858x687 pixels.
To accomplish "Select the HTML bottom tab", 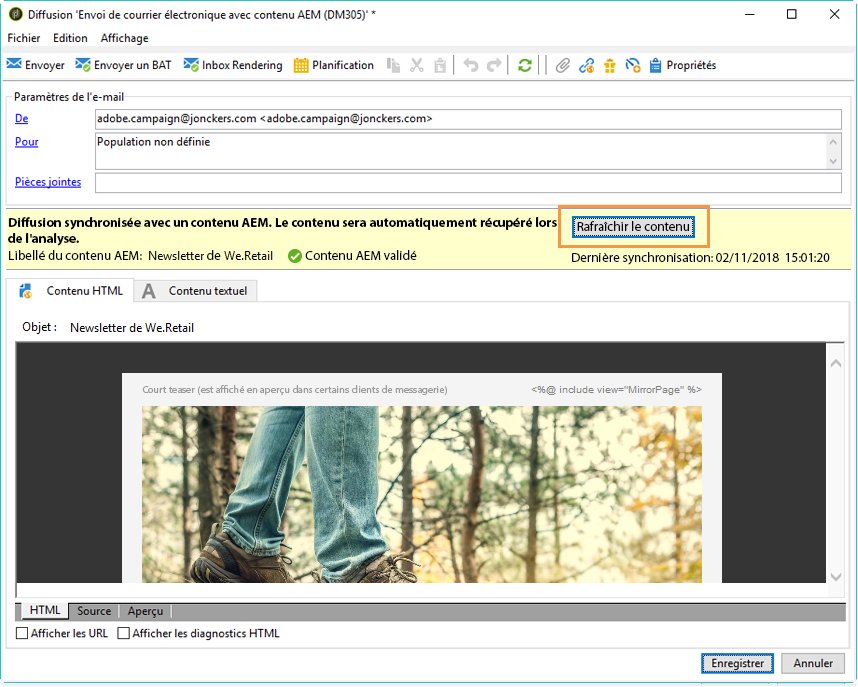I will pos(45,610).
